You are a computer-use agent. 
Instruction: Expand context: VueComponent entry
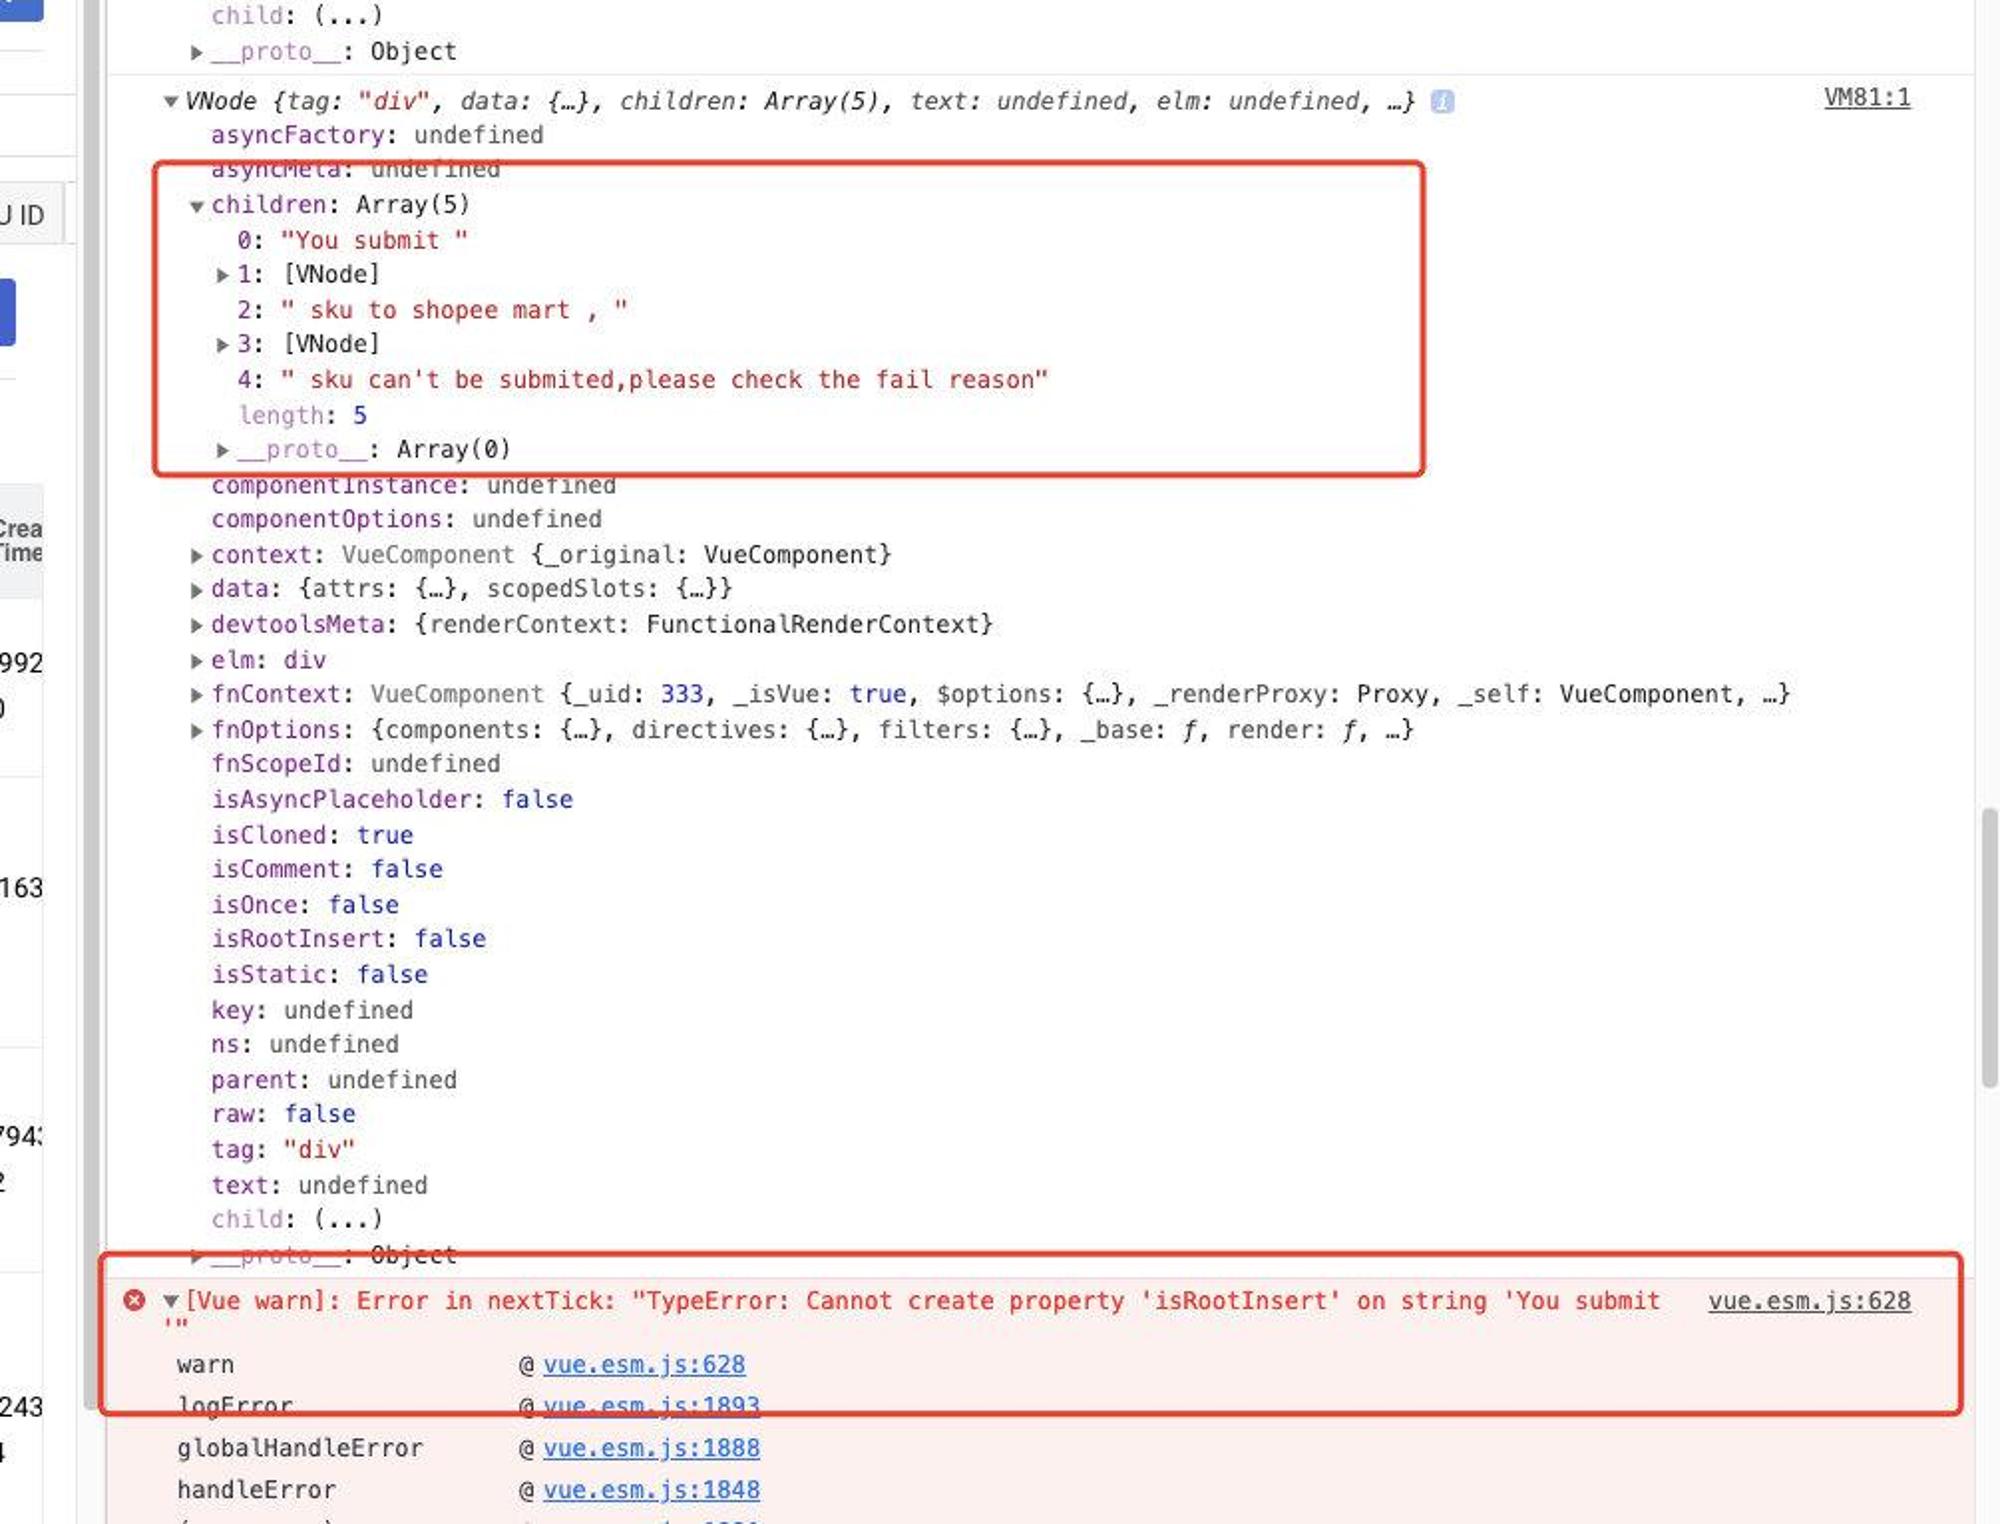pyautogui.click(x=197, y=555)
